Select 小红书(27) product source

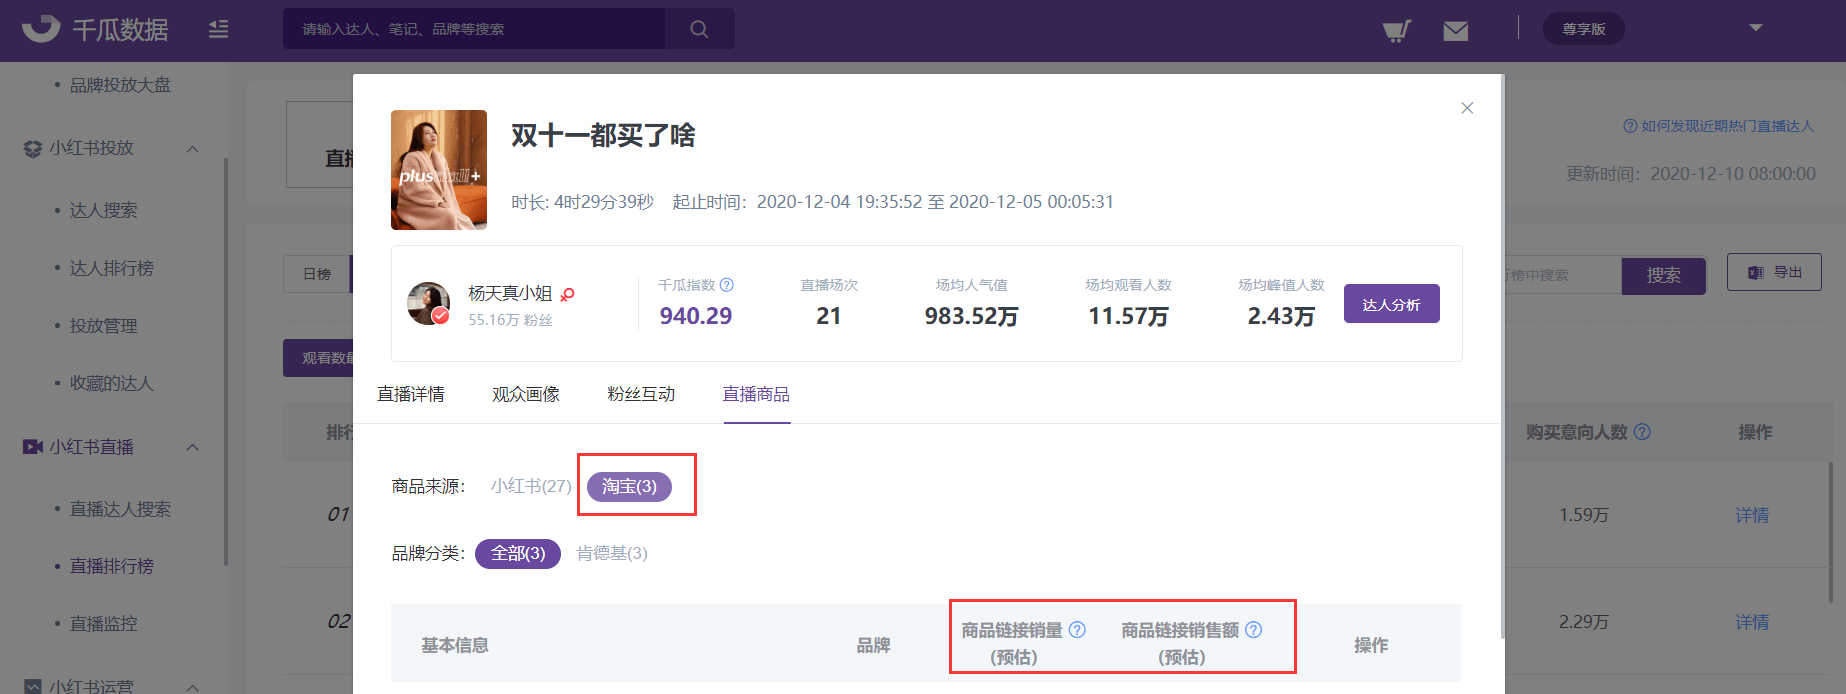531,486
